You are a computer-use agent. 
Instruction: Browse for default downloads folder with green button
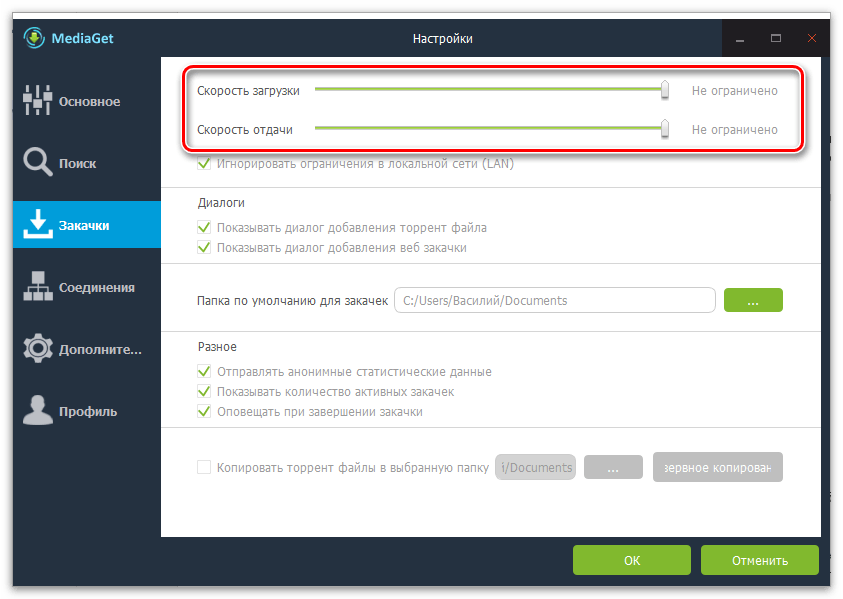pyautogui.click(x=753, y=300)
